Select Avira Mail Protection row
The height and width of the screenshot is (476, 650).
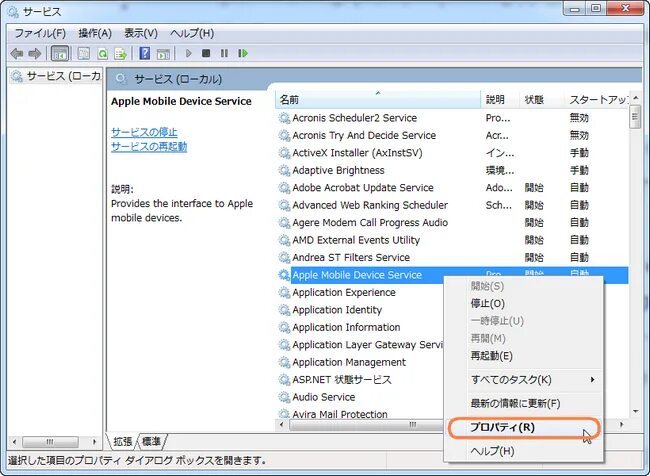[360, 414]
